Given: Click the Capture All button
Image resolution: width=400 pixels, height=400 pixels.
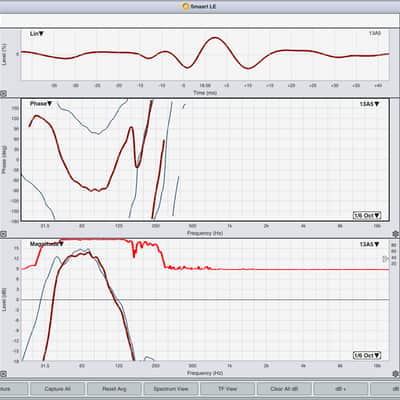Looking at the screenshot, I should pos(57,389).
